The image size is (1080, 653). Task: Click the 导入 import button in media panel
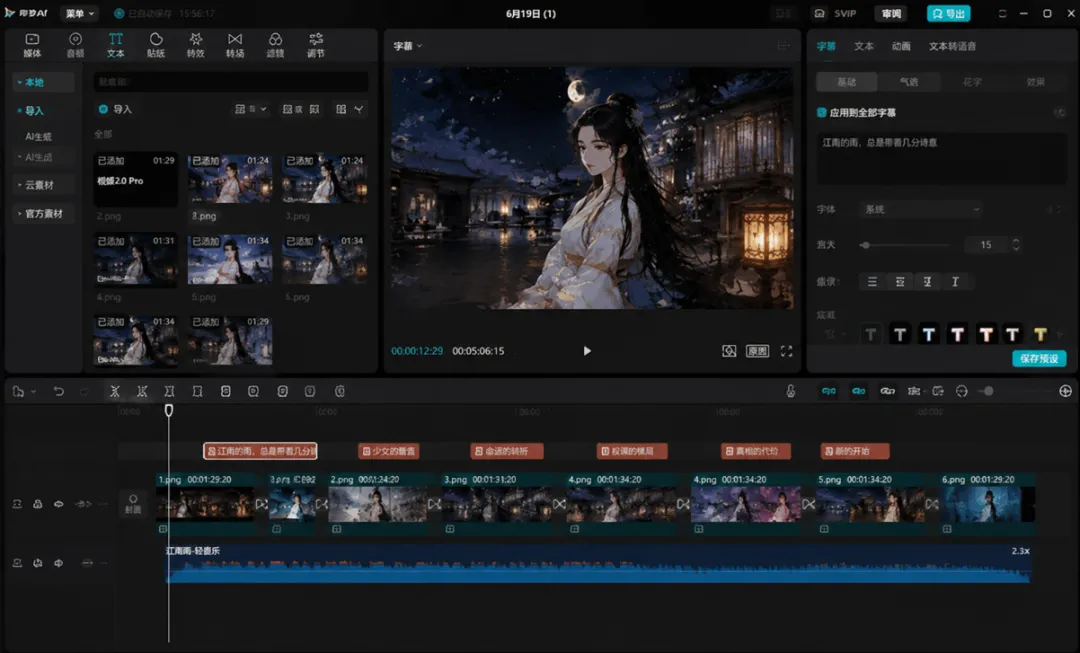[x=116, y=109]
